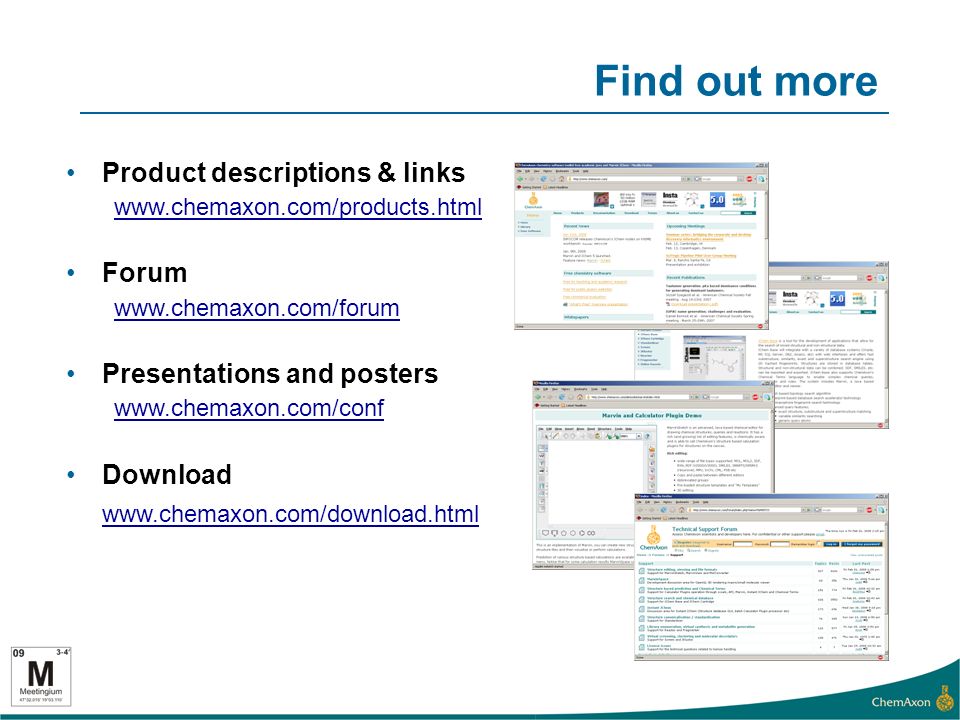Viewport: 960px width, 720px height.
Task: Select the 'Presentations and posters' heading
Action: 270,373
